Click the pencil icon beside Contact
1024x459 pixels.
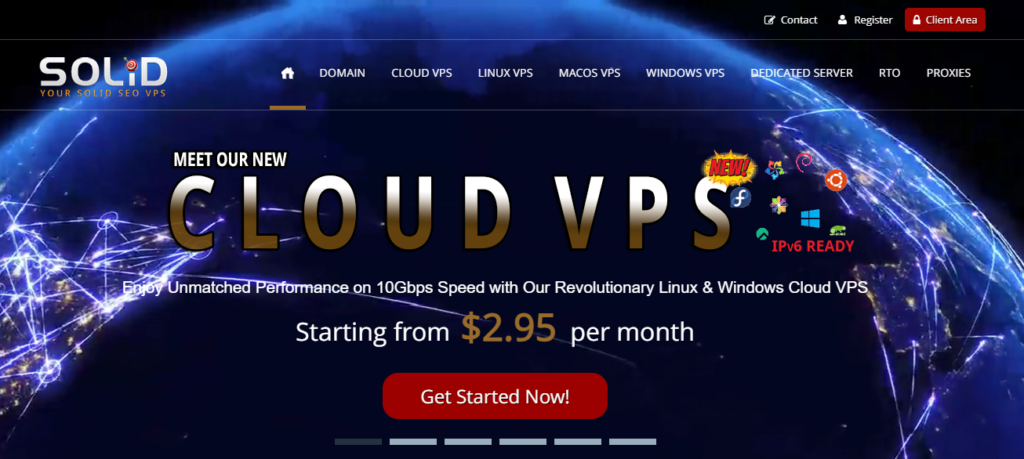point(769,20)
